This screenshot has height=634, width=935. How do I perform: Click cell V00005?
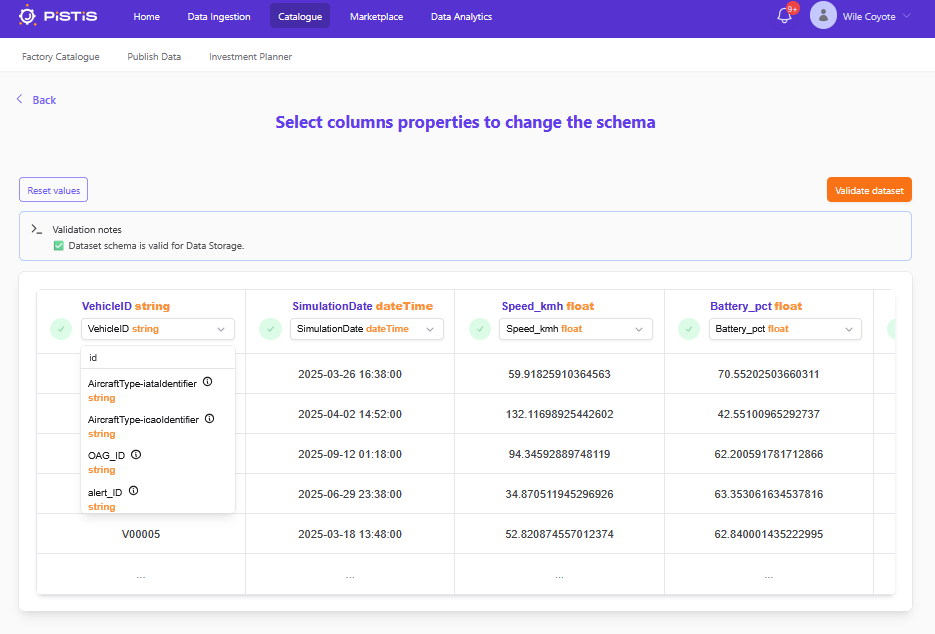click(141, 534)
